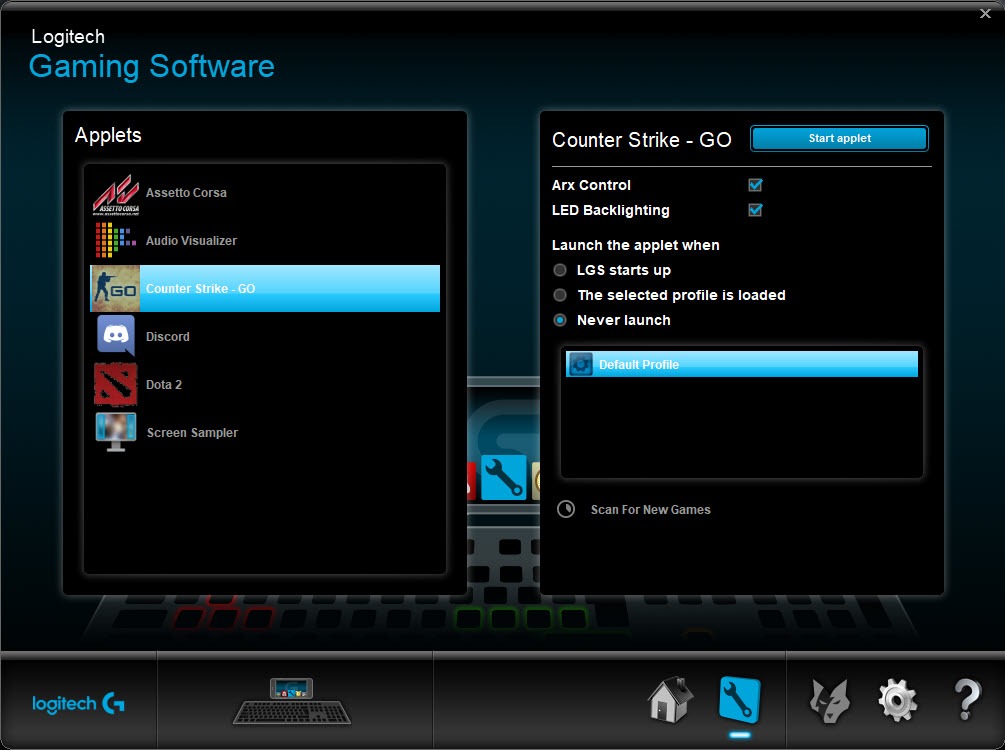Viewport: 1005px width, 750px height.
Task: Click the Screen Sampler list label
Action: 192,433
